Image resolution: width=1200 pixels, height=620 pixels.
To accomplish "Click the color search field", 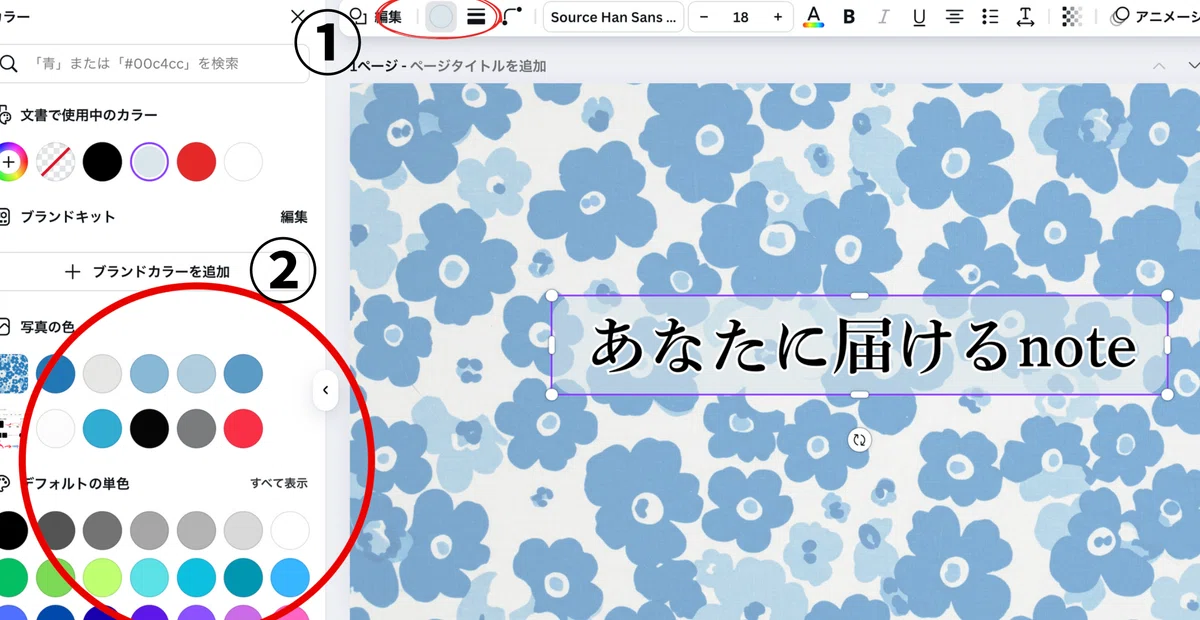I will pyautogui.click(x=154, y=63).
